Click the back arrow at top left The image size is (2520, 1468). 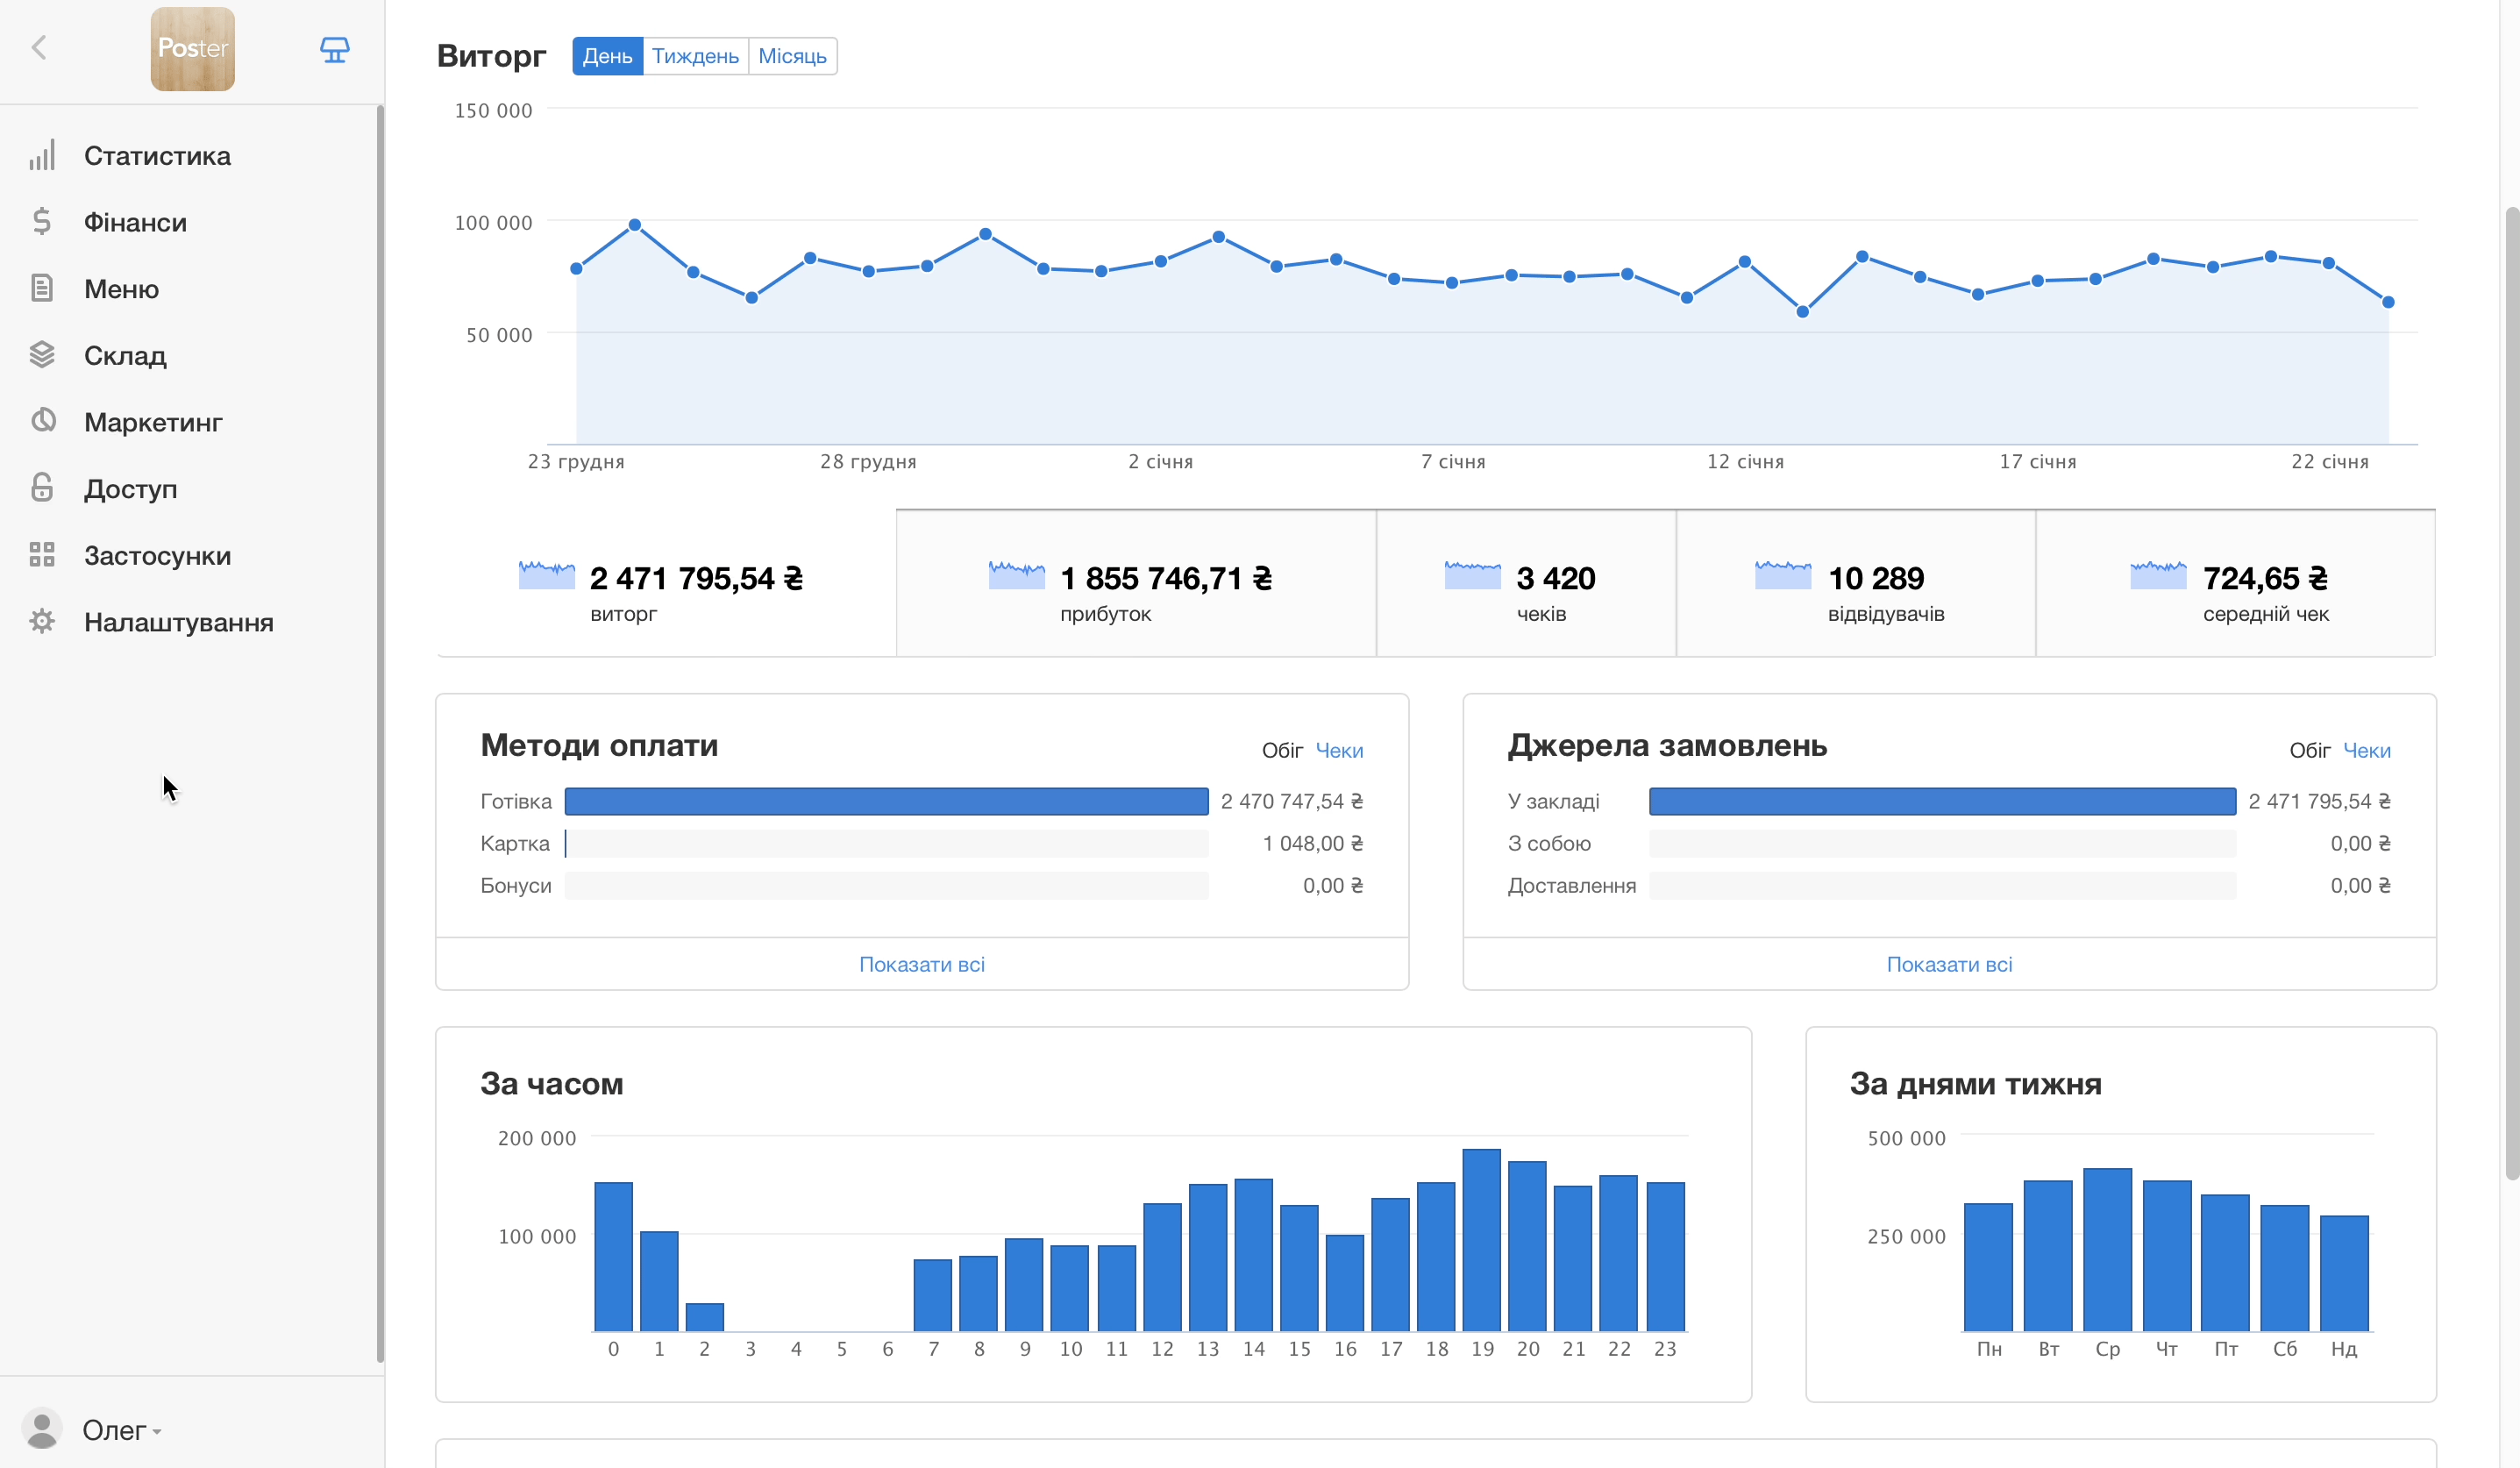pyautogui.click(x=40, y=47)
